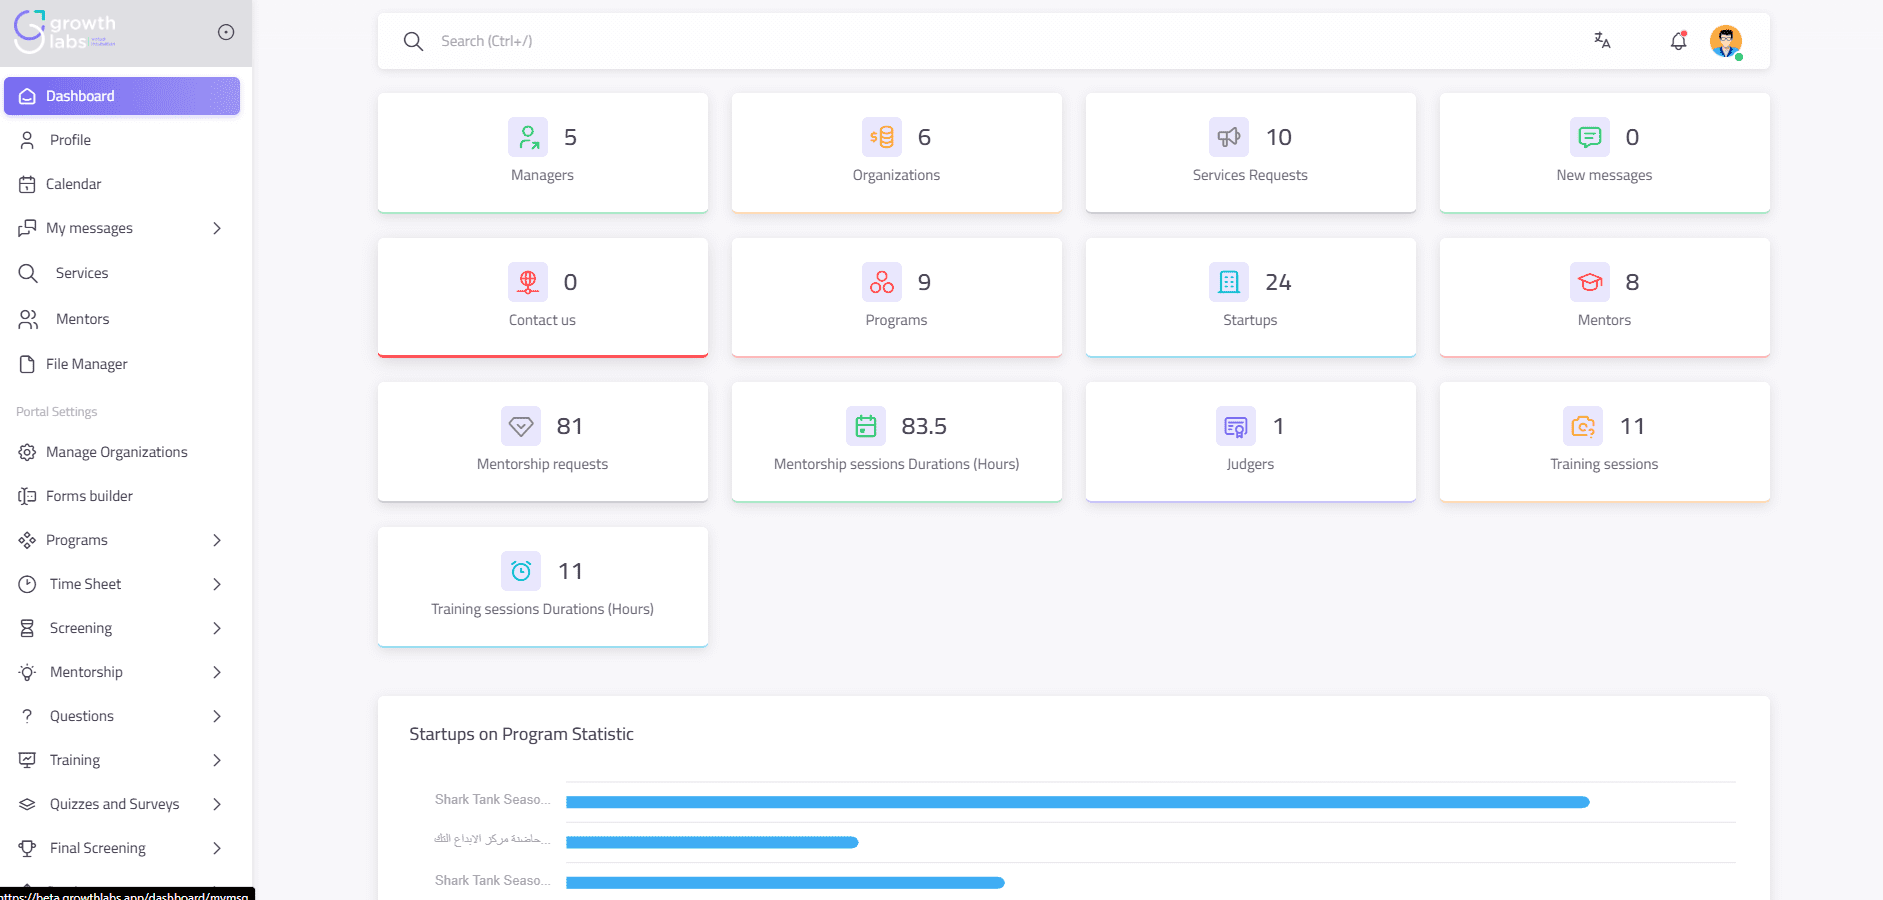Screen dimensions: 1883x900
Task: Click the user avatar in header
Action: pyautogui.click(x=1725, y=41)
